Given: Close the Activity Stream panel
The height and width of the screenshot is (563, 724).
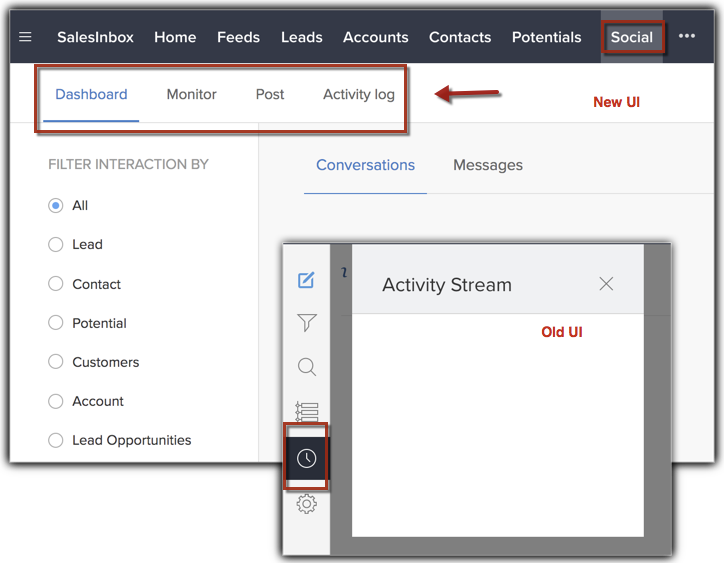Looking at the screenshot, I should (x=606, y=284).
